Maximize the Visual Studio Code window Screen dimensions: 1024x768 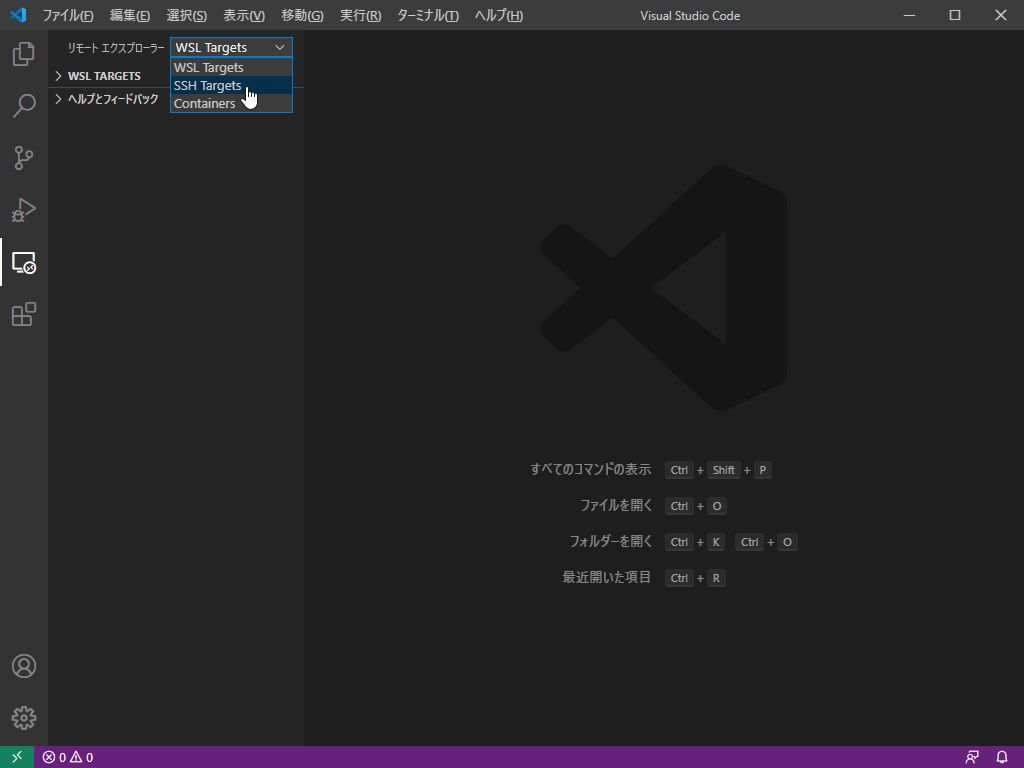tap(955, 15)
